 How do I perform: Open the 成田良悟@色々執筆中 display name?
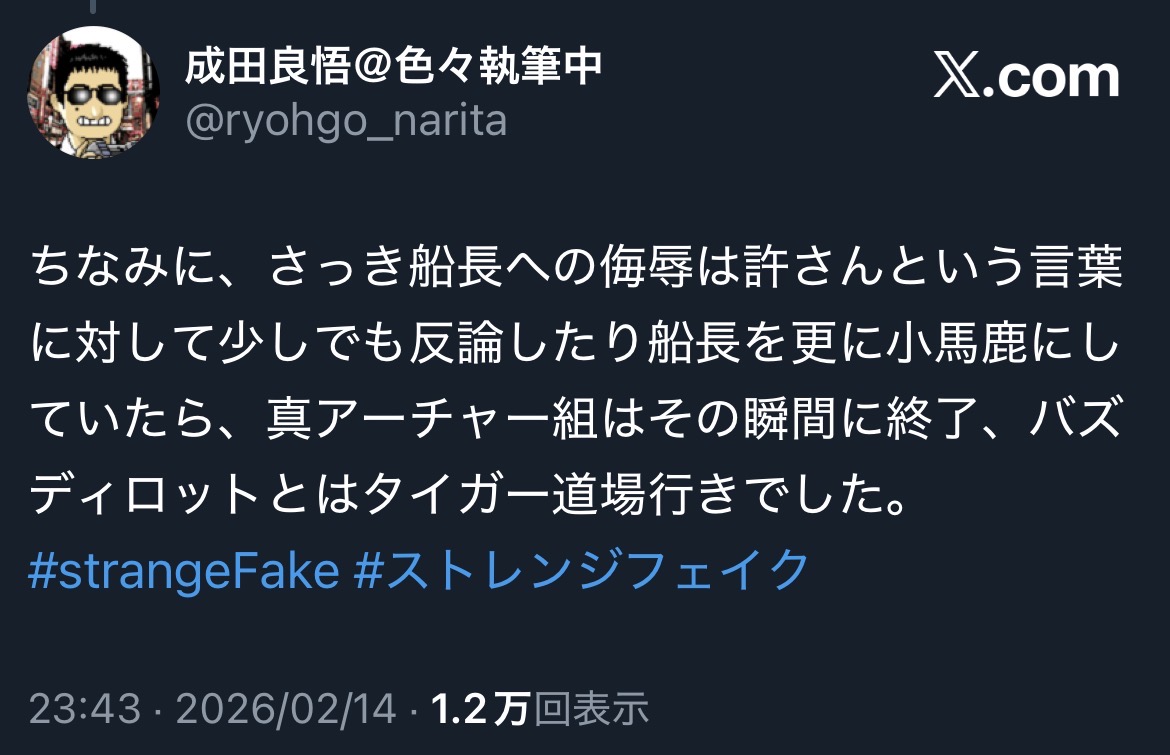point(393,66)
